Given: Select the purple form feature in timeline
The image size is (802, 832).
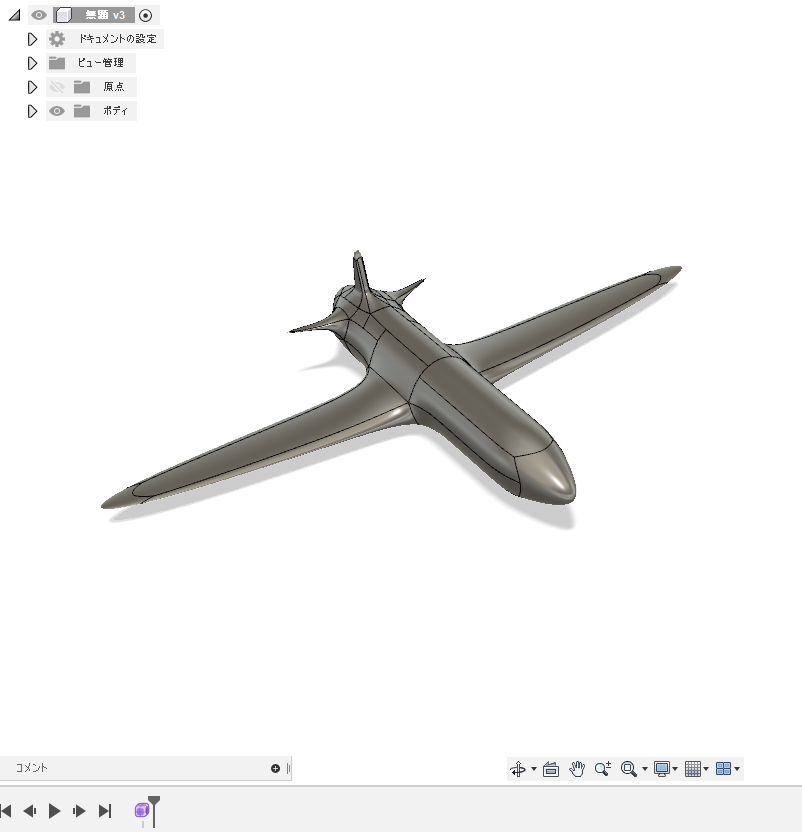Looking at the screenshot, I should tap(142, 810).
